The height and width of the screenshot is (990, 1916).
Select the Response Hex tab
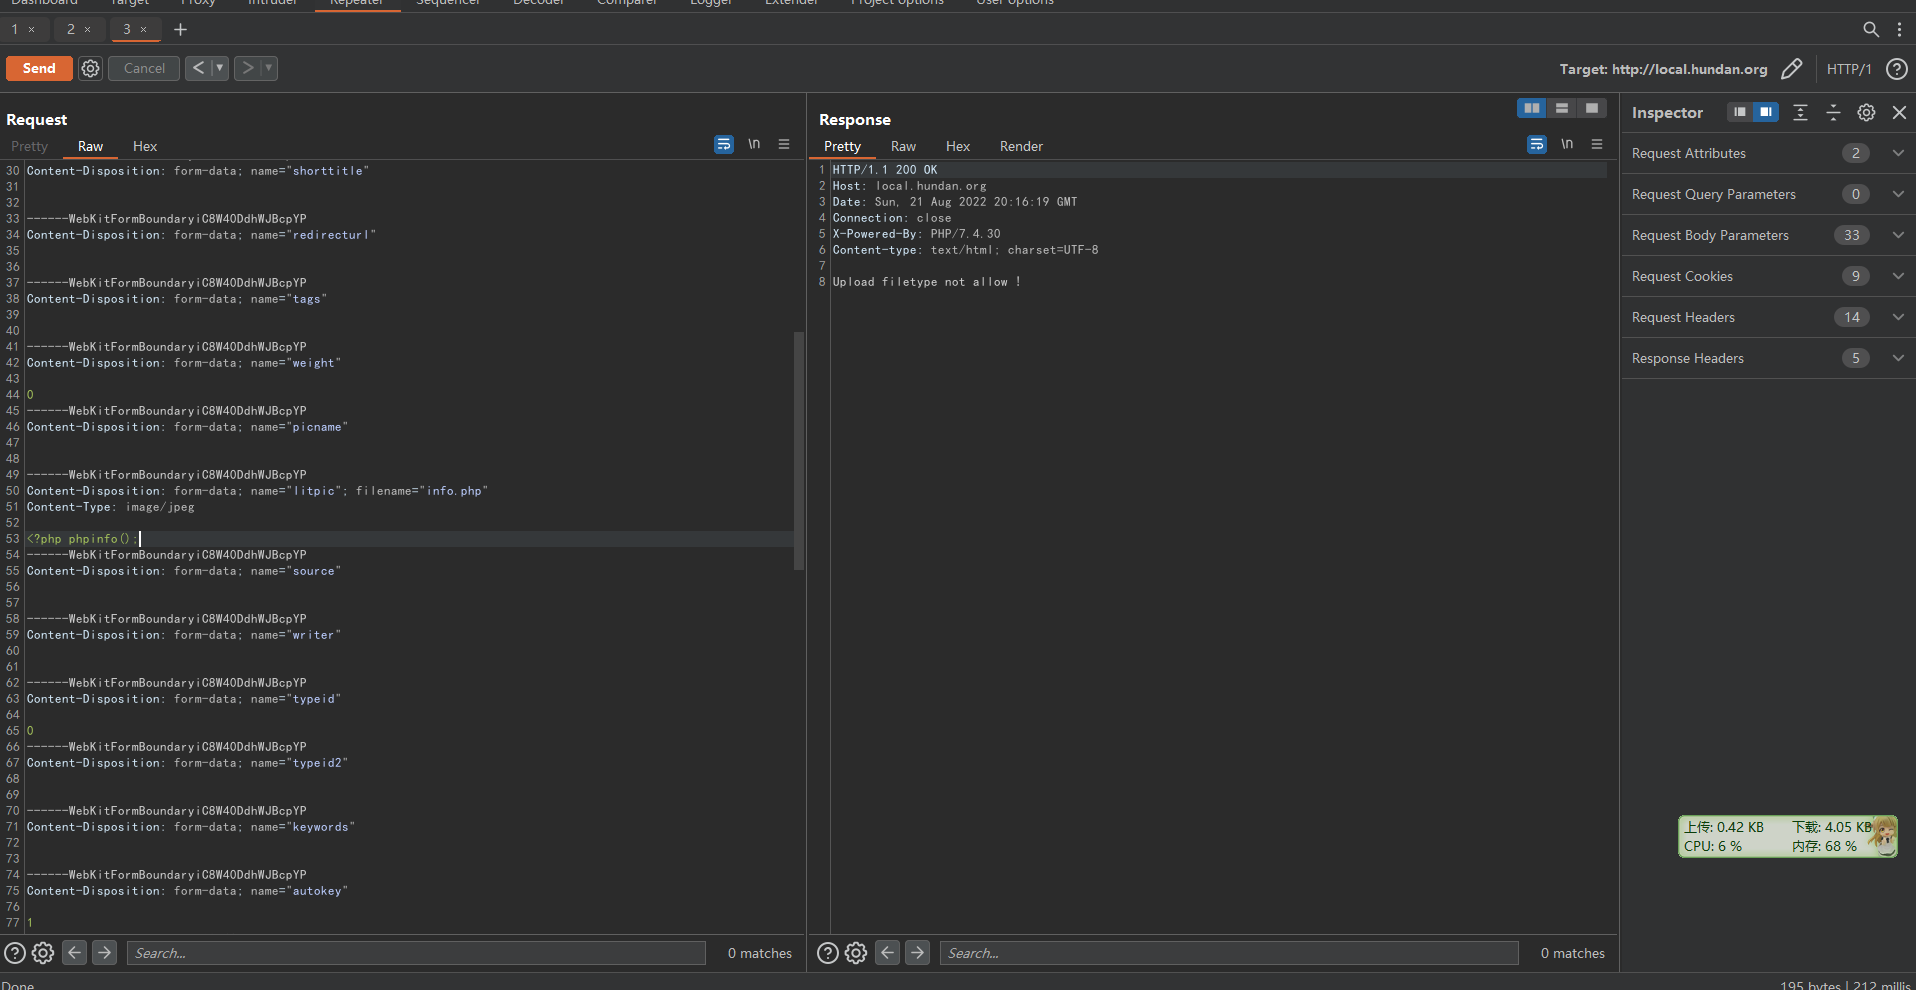[958, 146]
